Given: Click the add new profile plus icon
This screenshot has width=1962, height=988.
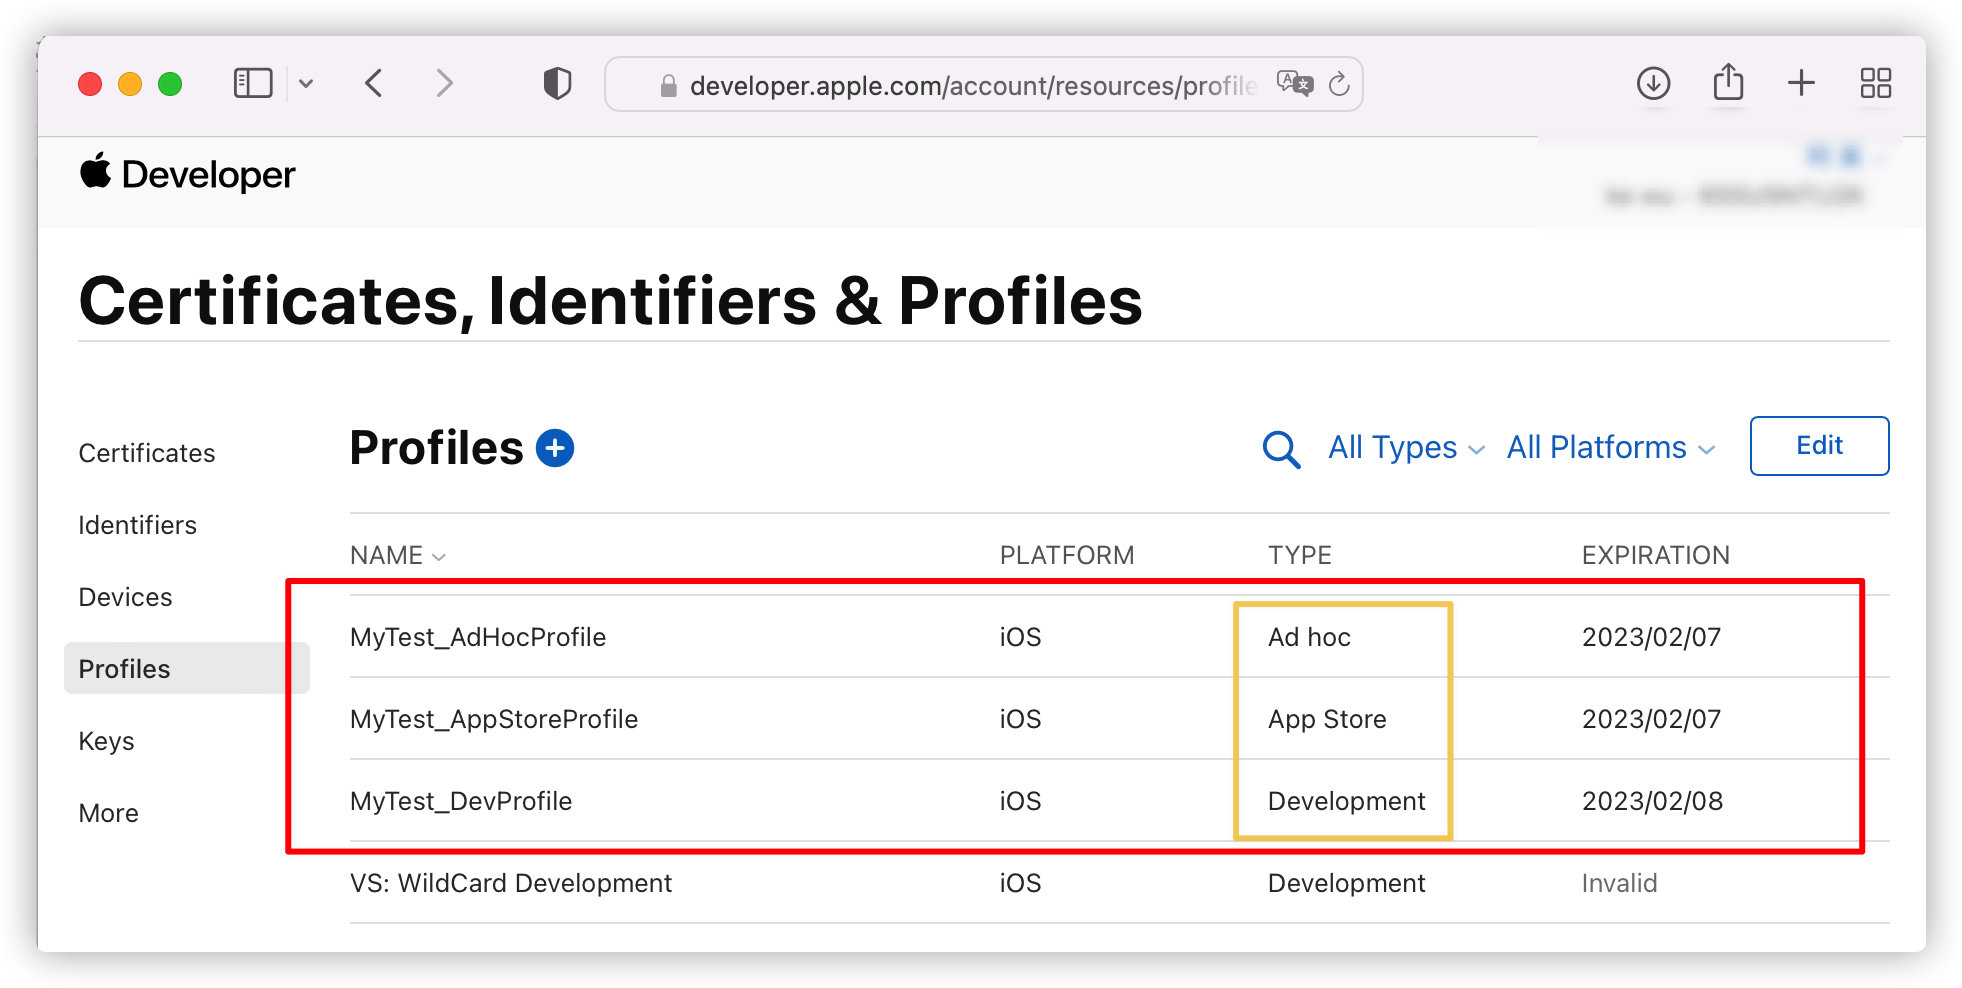Looking at the screenshot, I should pyautogui.click(x=555, y=448).
